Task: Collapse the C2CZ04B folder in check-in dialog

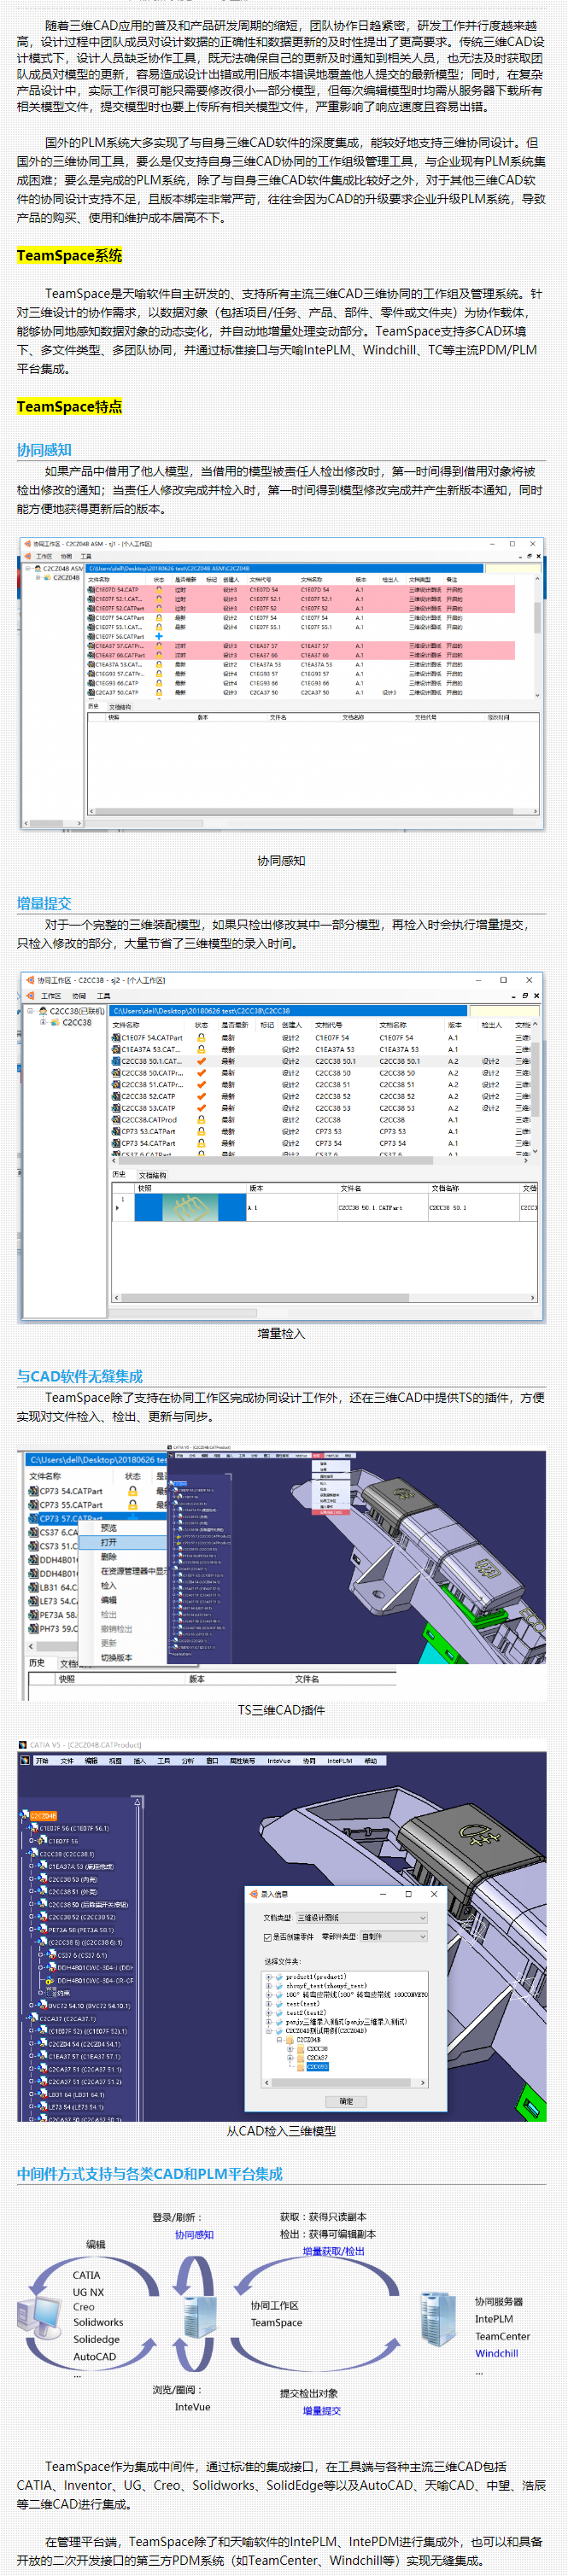Action: point(279,2040)
